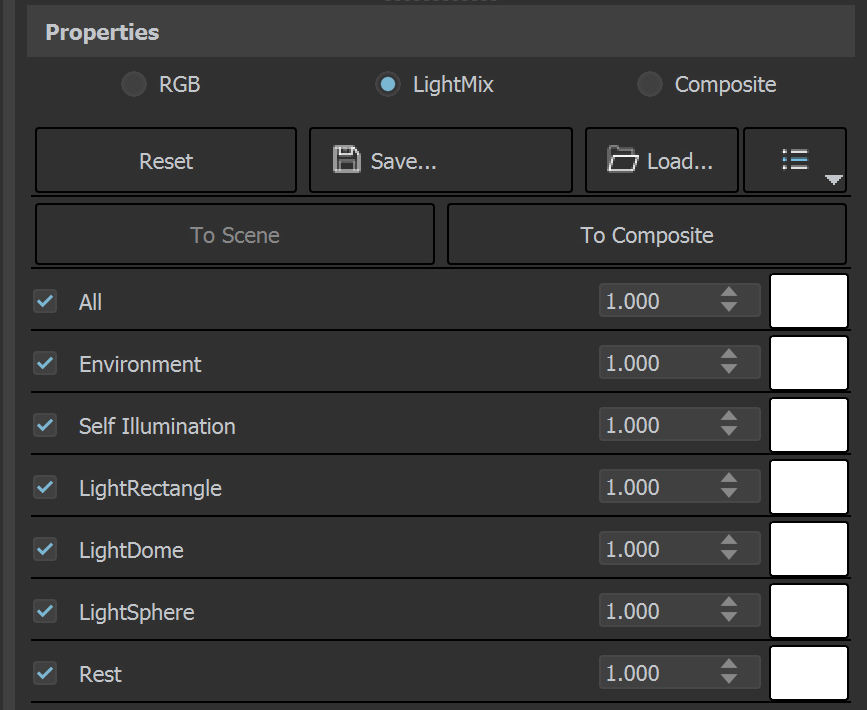Disable the Environment light checkbox
The width and height of the screenshot is (867, 710).
tap(45, 363)
